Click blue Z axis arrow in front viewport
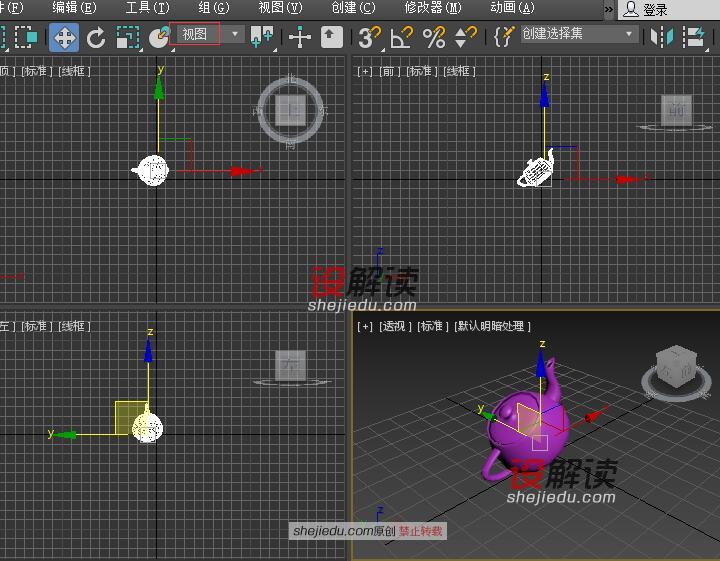 545,95
